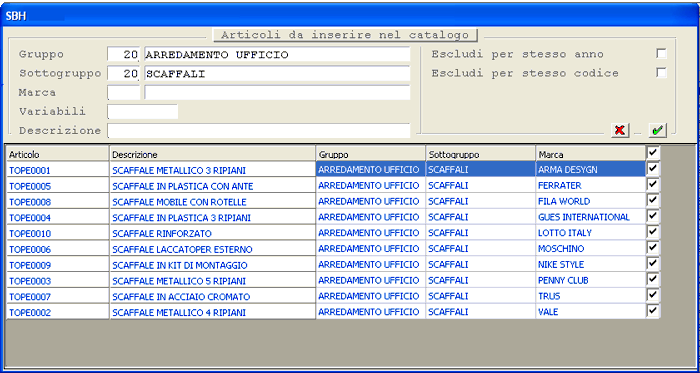Enable Escludi per stesso codice checkbox
Image resolution: width=700 pixels, height=373 pixels.
click(661, 73)
